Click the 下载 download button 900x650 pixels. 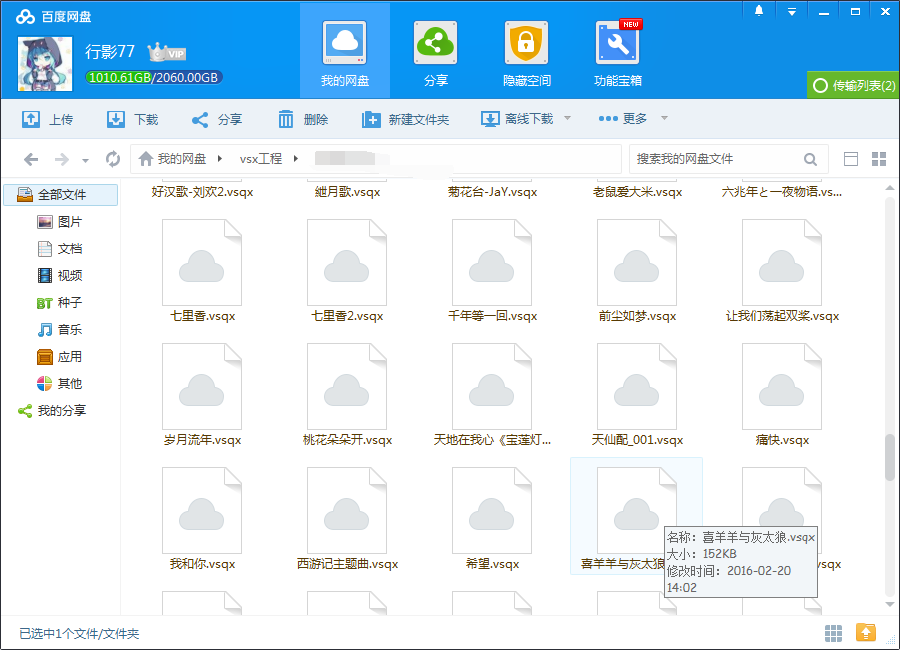pyautogui.click(x=133, y=119)
